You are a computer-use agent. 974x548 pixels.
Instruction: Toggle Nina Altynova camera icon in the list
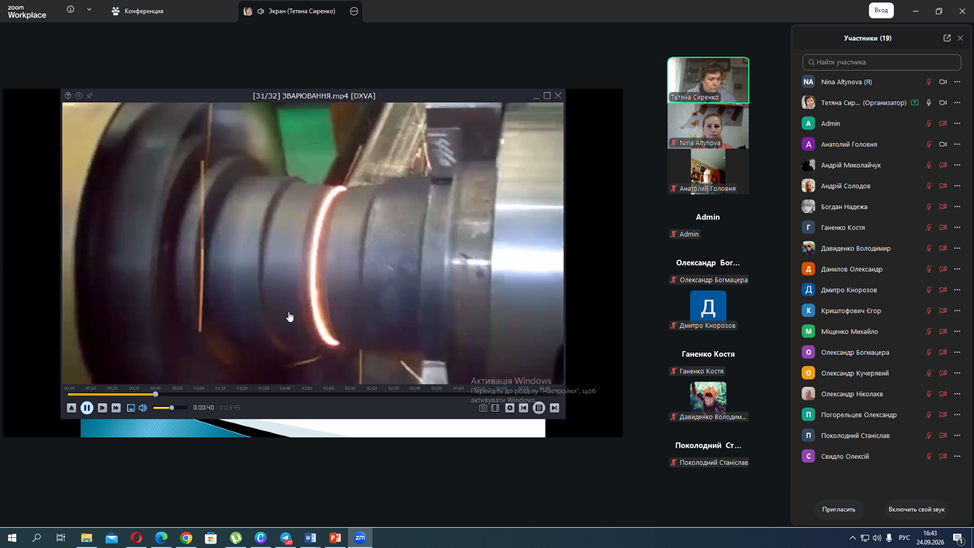(943, 82)
